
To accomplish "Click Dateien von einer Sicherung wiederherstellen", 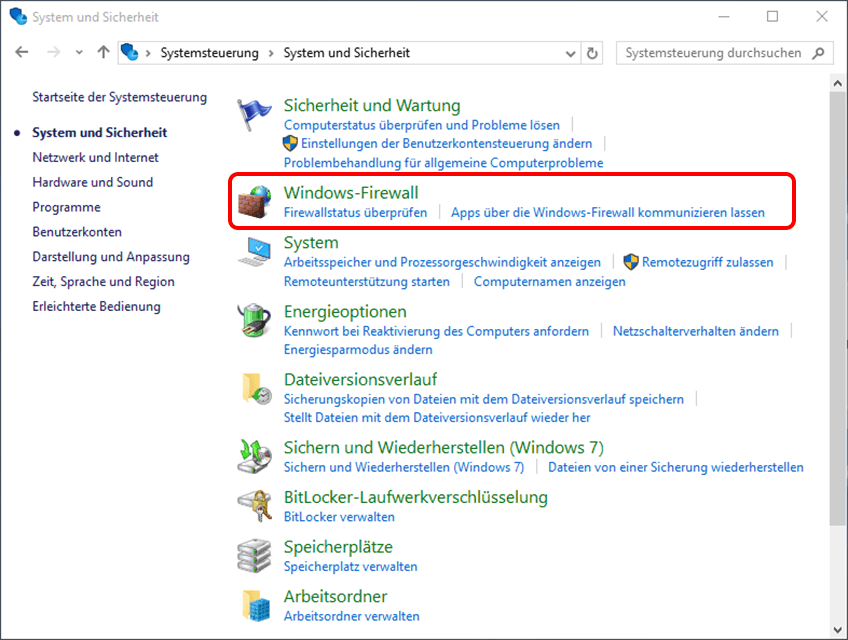I will [675, 467].
